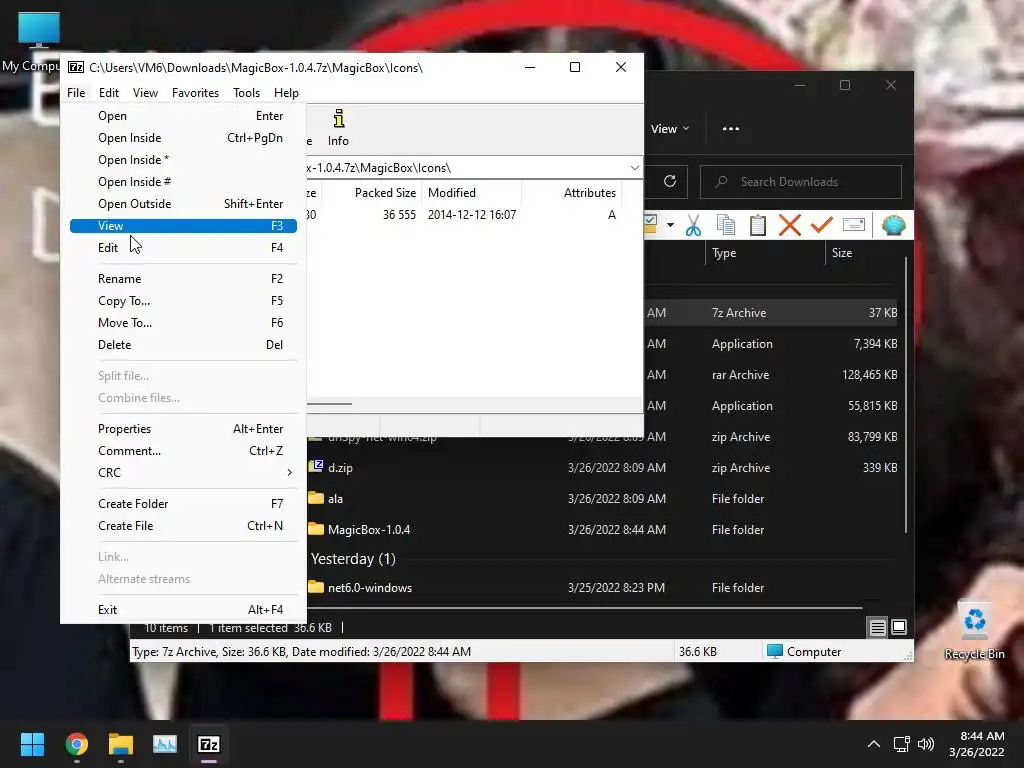Choose Create File from the File menu
This screenshot has height=768, width=1024.
point(183,526)
